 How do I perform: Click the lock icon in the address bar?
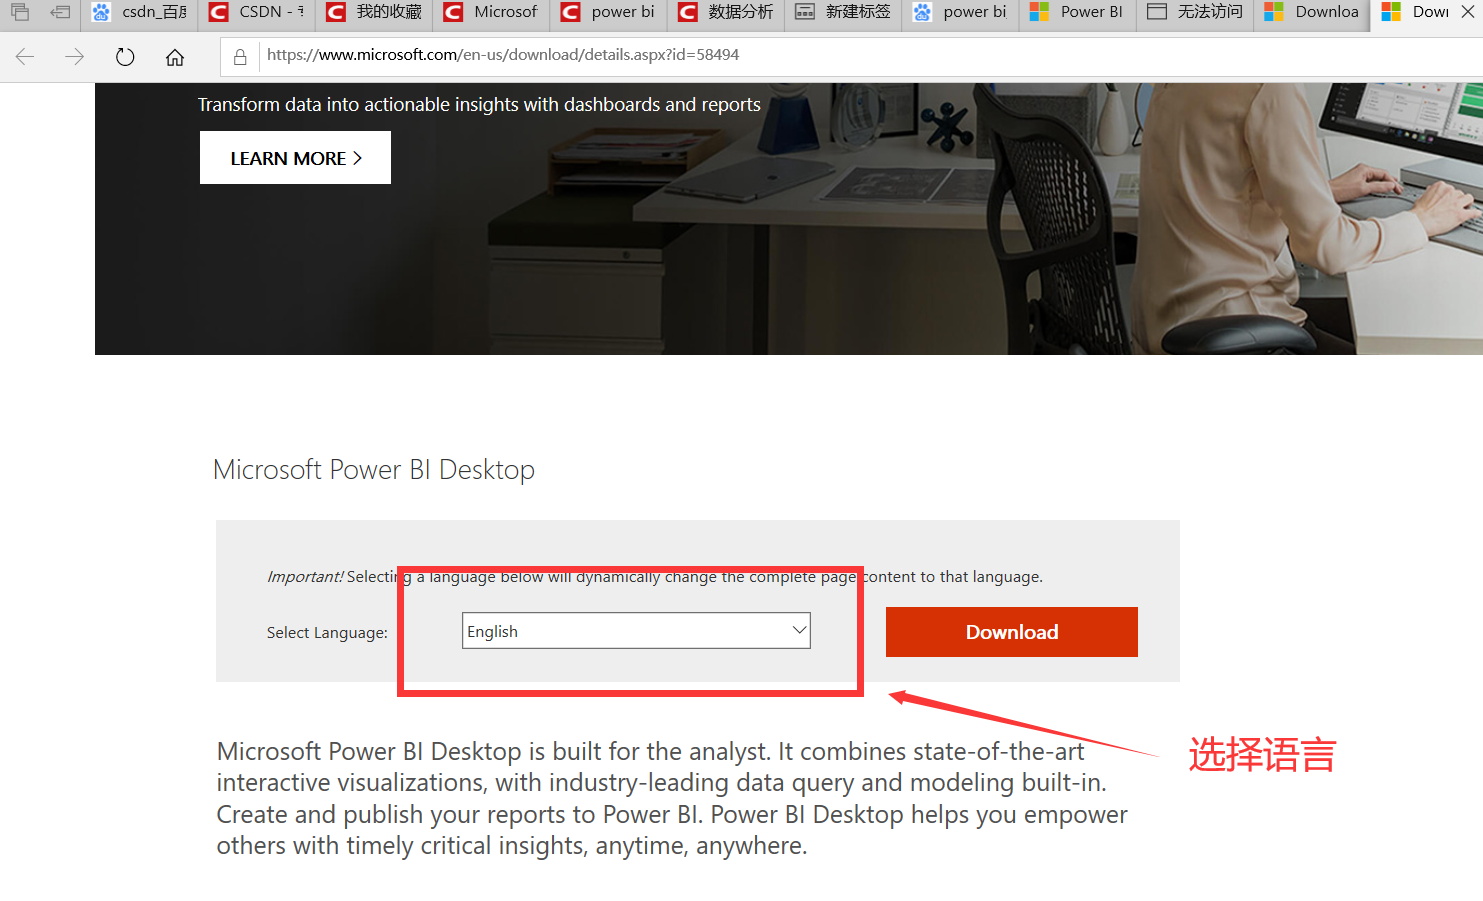pyautogui.click(x=240, y=57)
